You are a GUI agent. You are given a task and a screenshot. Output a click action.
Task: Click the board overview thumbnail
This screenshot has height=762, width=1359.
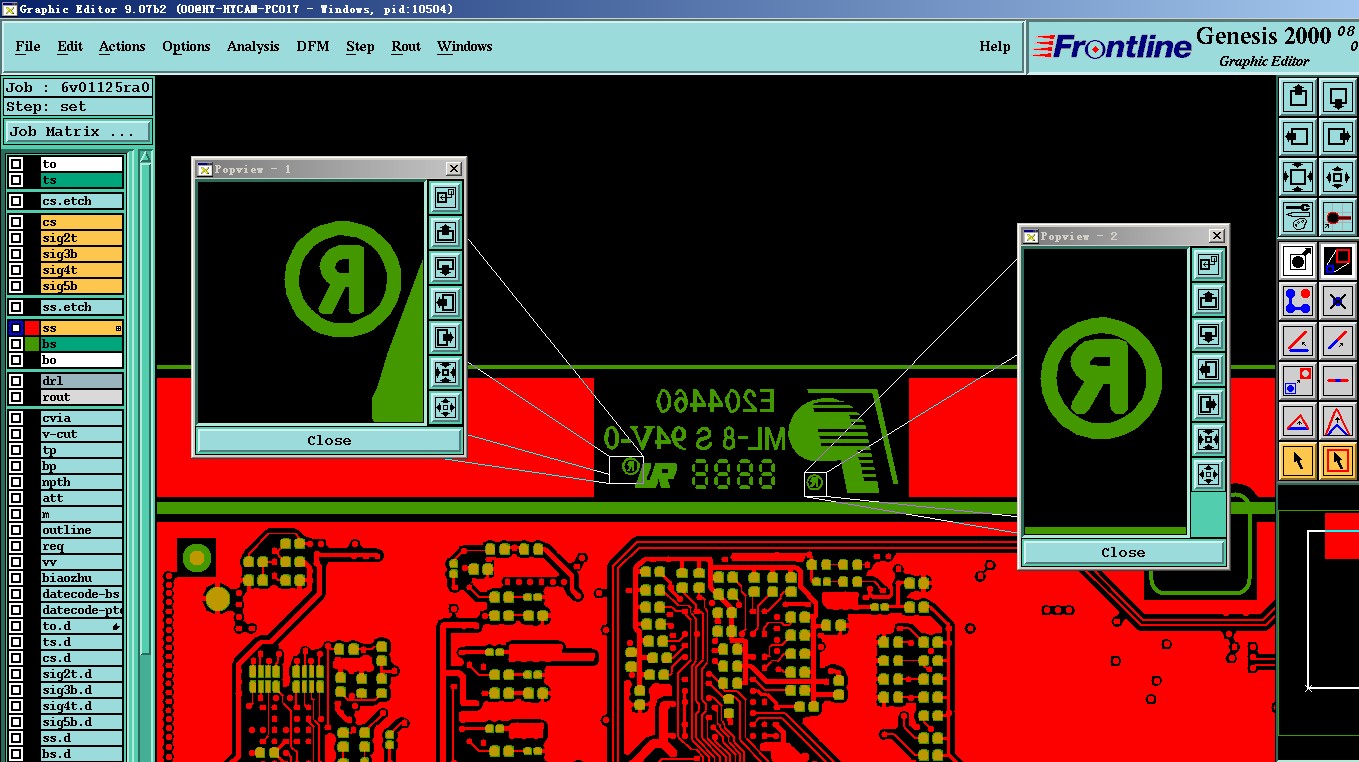point(1319,620)
